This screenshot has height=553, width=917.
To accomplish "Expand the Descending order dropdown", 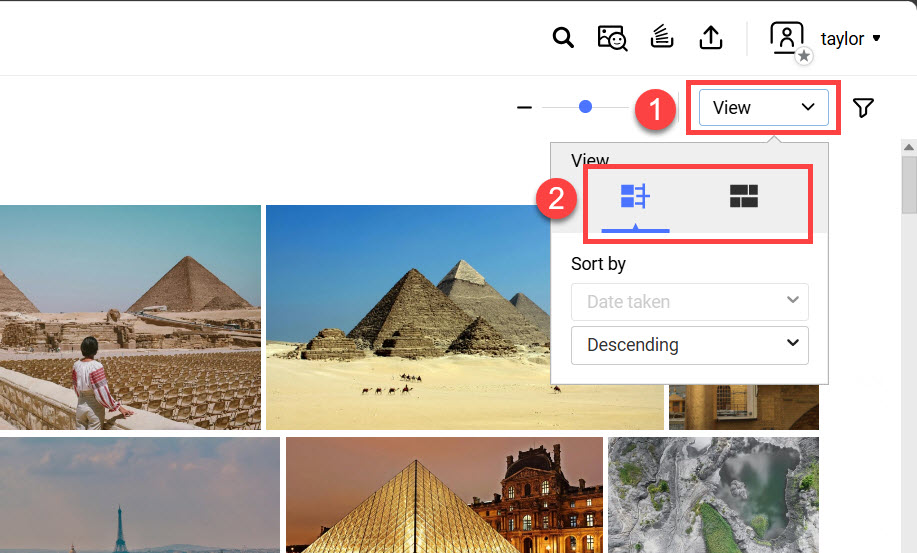I will [690, 345].
